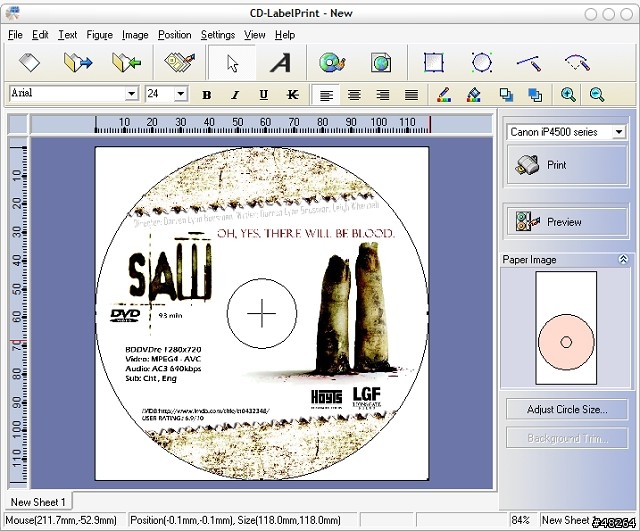
Task: Click the disc center hole crosshair
Action: tap(262, 313)
